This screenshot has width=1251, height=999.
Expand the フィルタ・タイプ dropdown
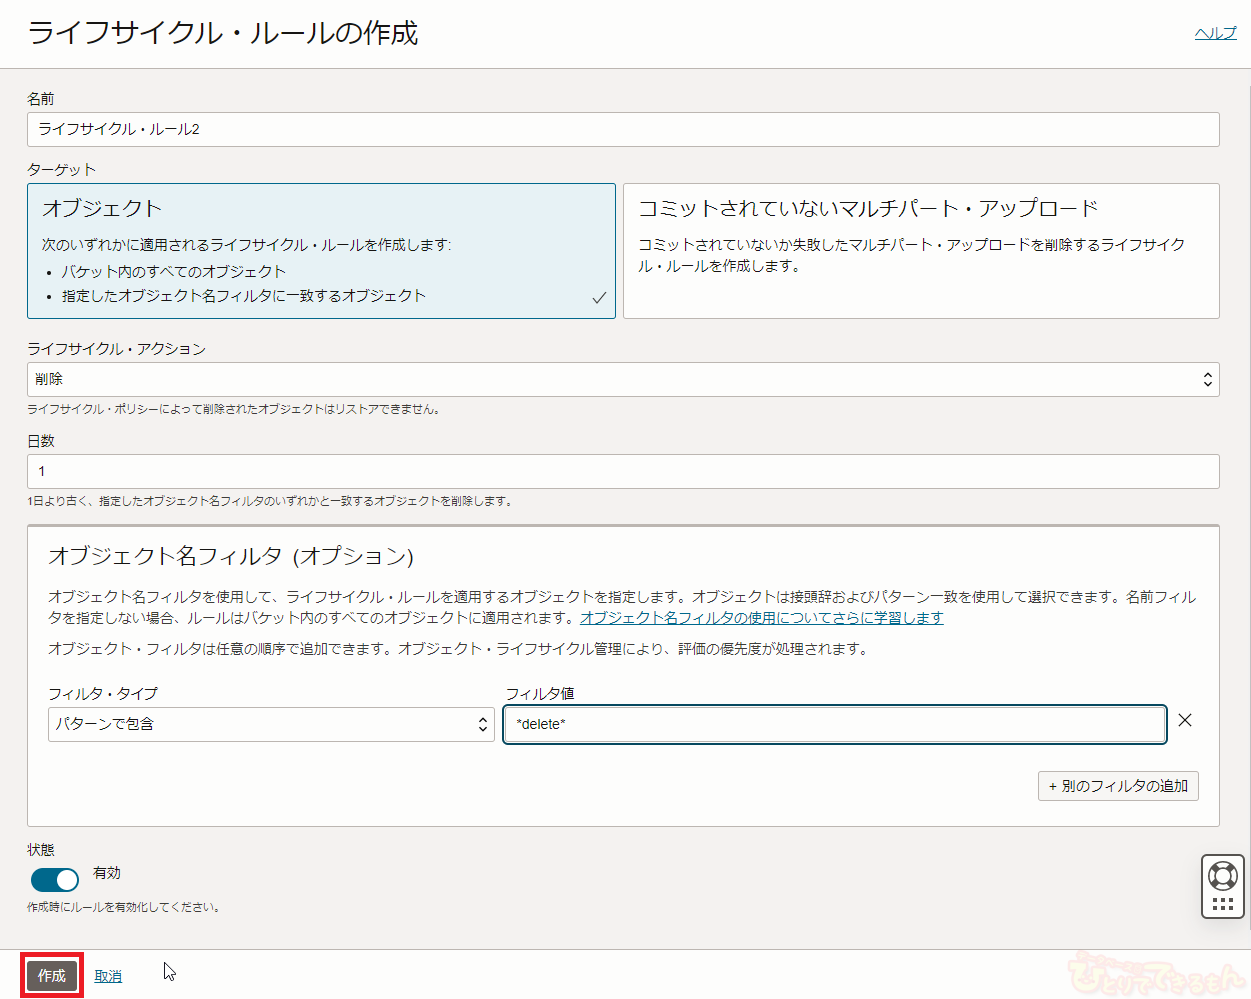270,725
